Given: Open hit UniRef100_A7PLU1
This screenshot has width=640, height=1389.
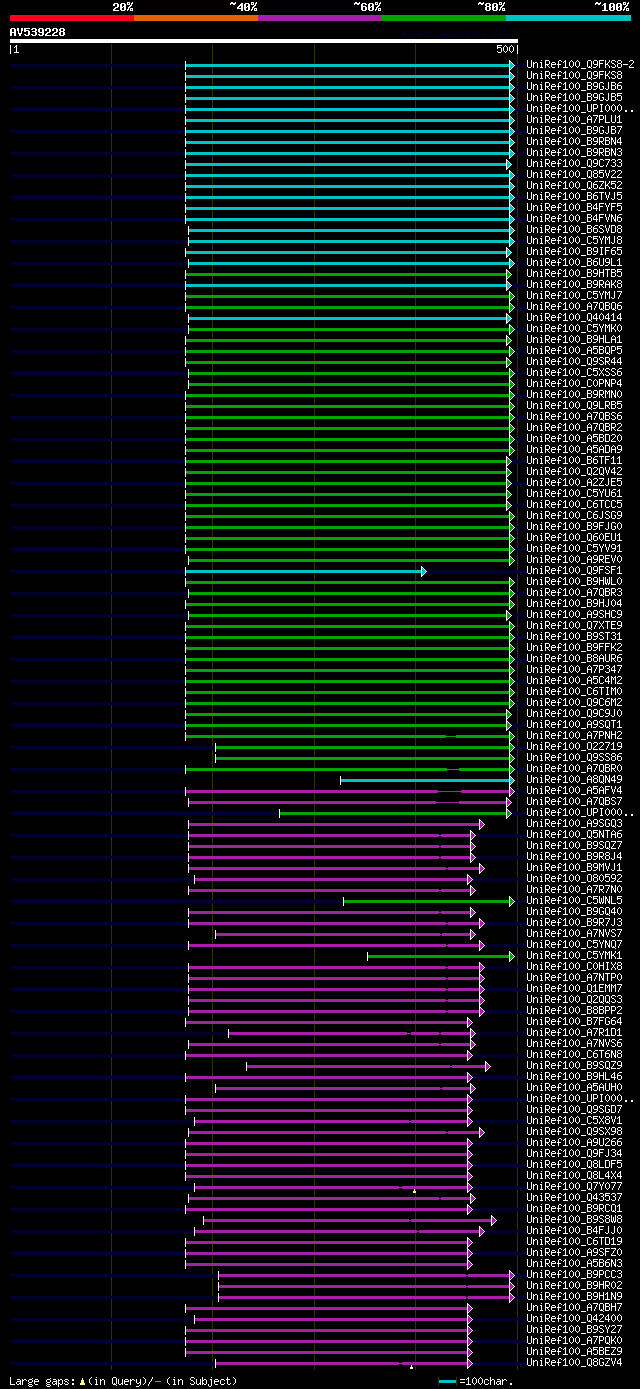Looking at the screenshot, I should pyautogui.click(x=574, y=120).
